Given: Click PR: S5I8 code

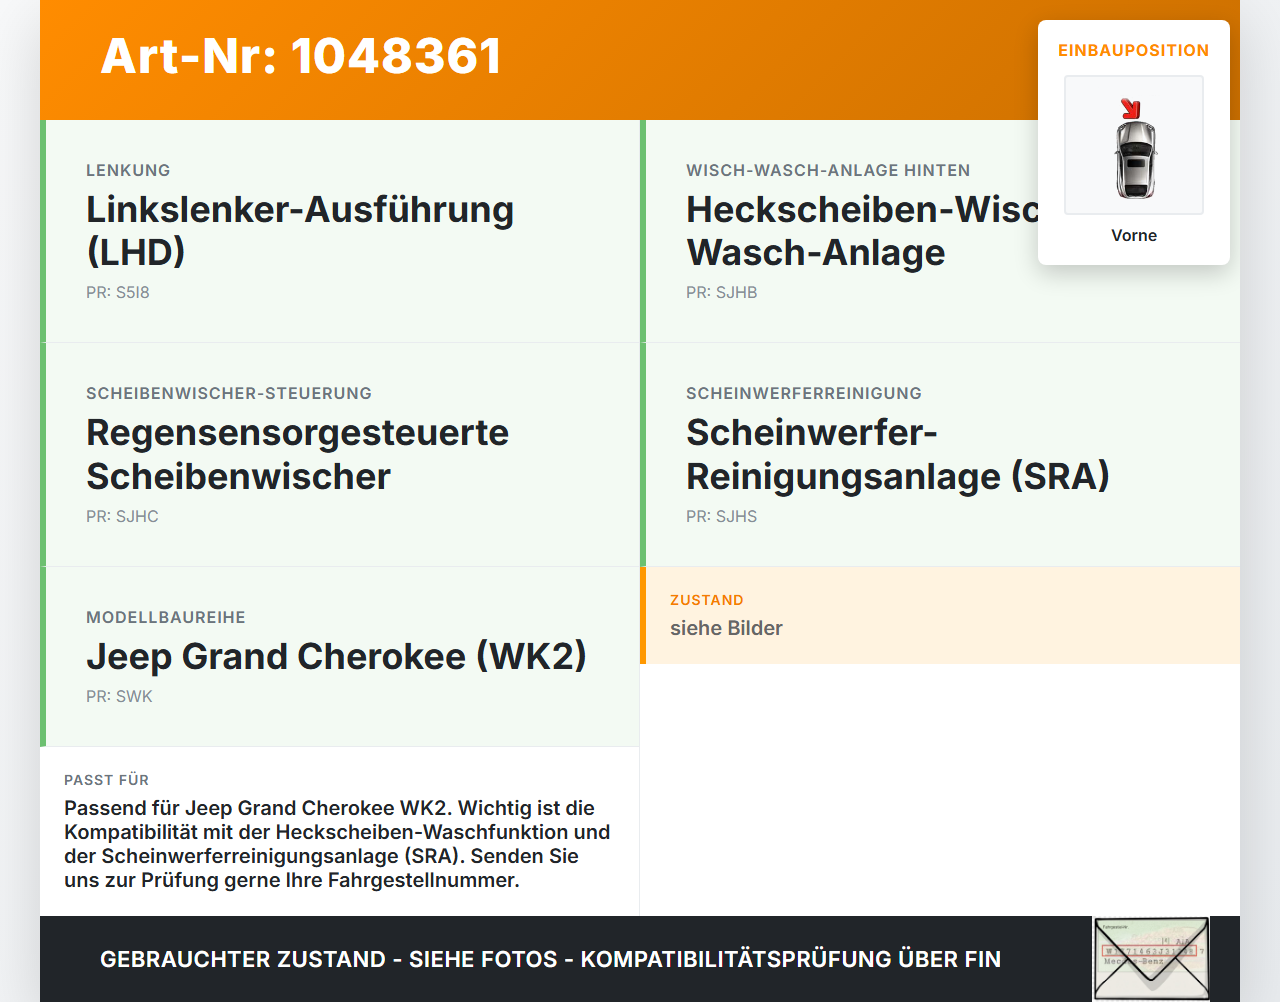Looking at the screenshot, I should coord(118,292).
